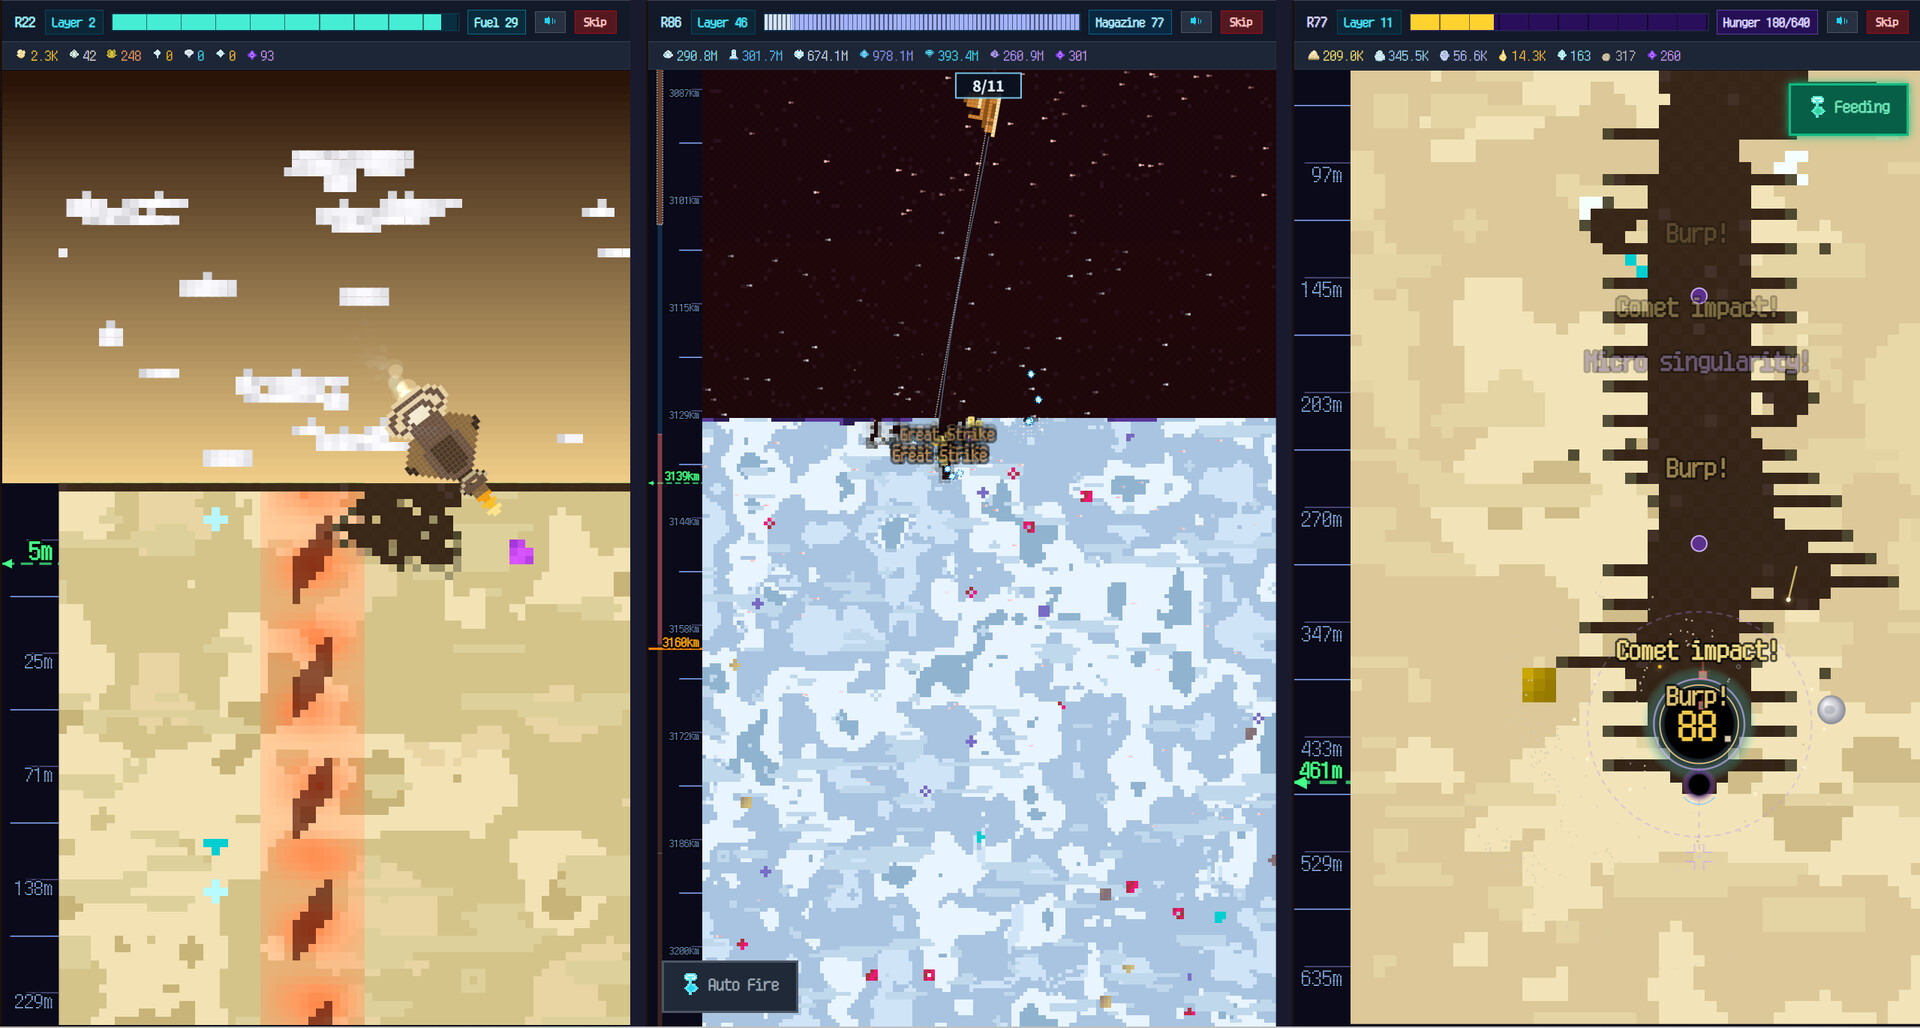Image resolution: width=1920 pixels, height=1028 pixels.
Task: Click the purple gem 93 icon
Action: click(x=252, y=55)
